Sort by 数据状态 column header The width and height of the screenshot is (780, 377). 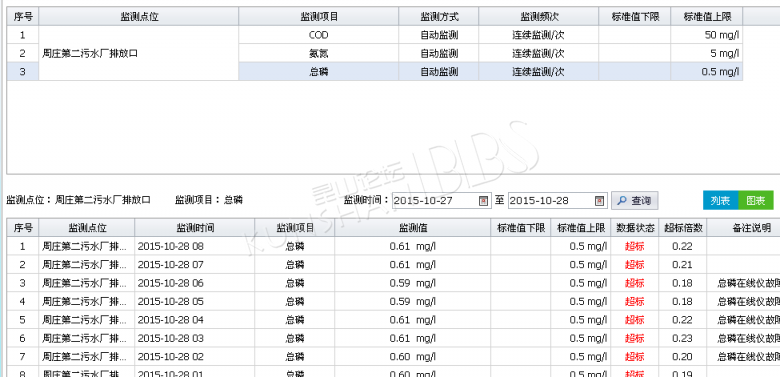pos(635,228)
